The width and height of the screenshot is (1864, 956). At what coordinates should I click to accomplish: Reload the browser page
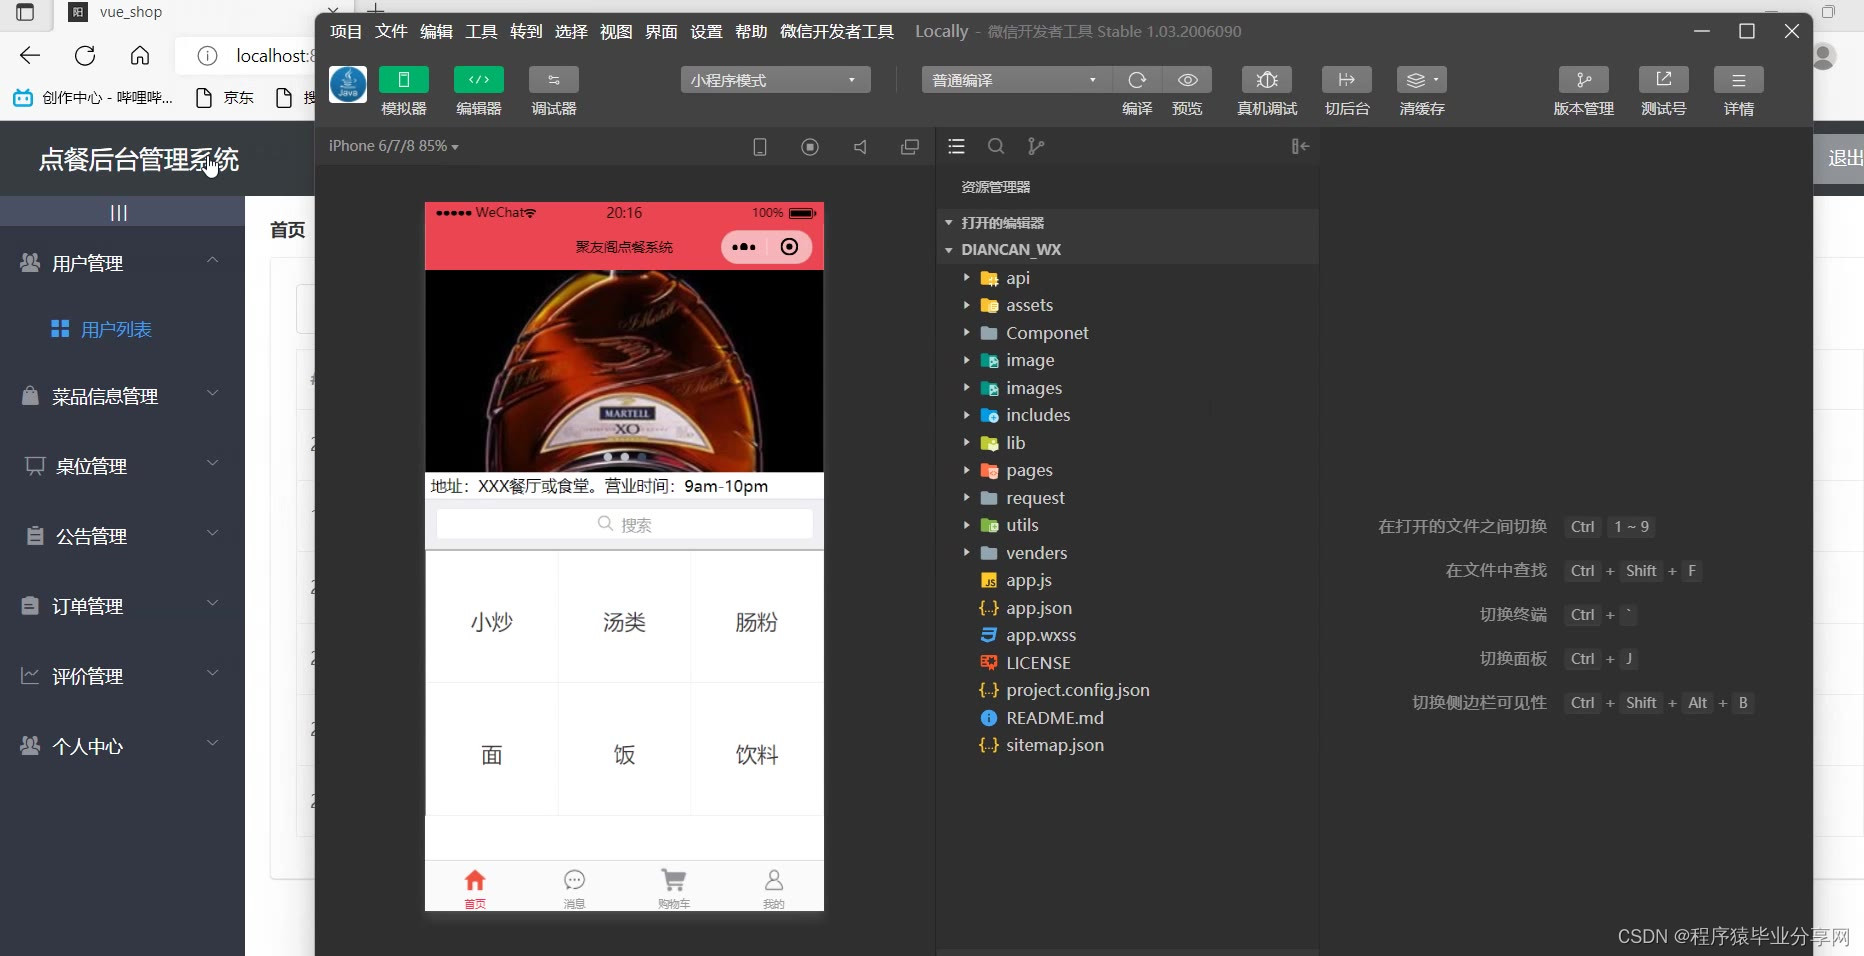pyautogui.click(x=85, y=56)
